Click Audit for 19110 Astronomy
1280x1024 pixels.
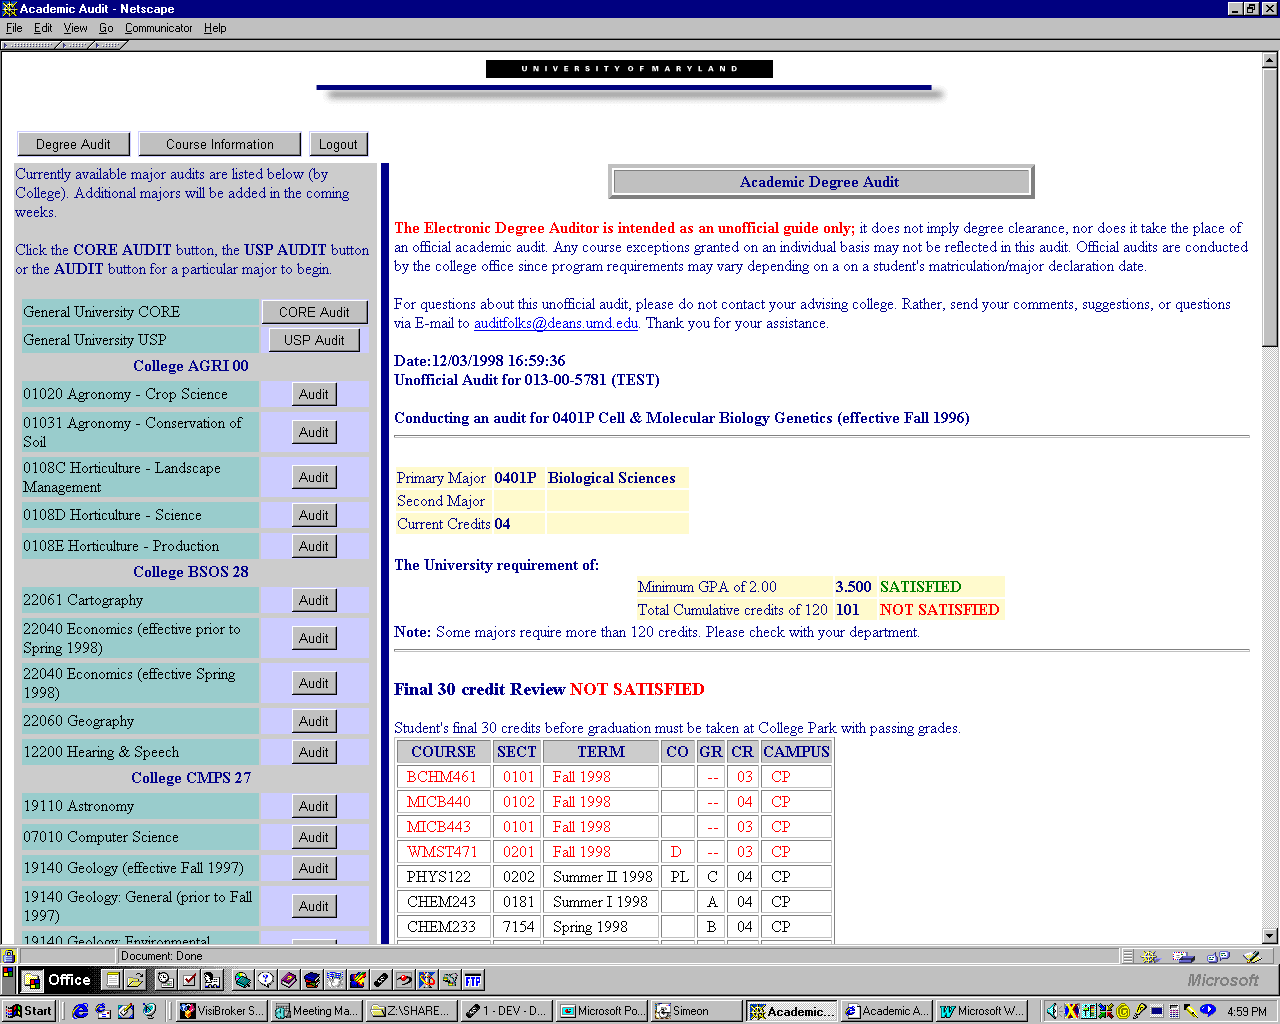314,806
